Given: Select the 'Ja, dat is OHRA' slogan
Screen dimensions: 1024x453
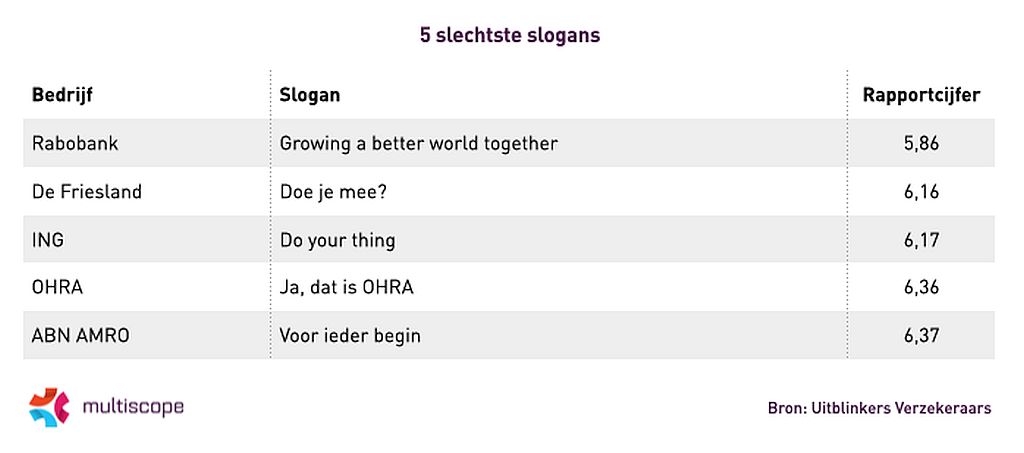Looking at the screenshot, I should coord(346,288).
